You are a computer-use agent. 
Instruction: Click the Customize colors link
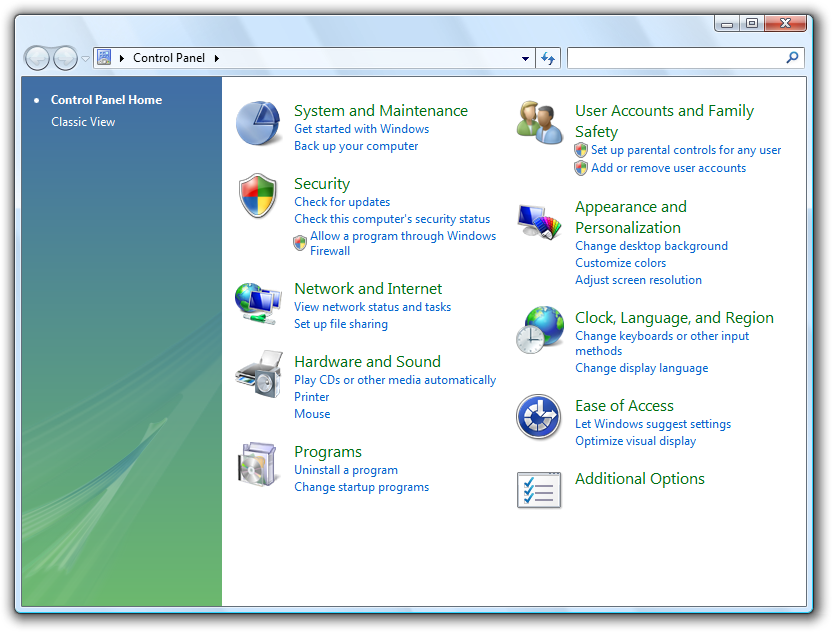[x=620, y=263]
